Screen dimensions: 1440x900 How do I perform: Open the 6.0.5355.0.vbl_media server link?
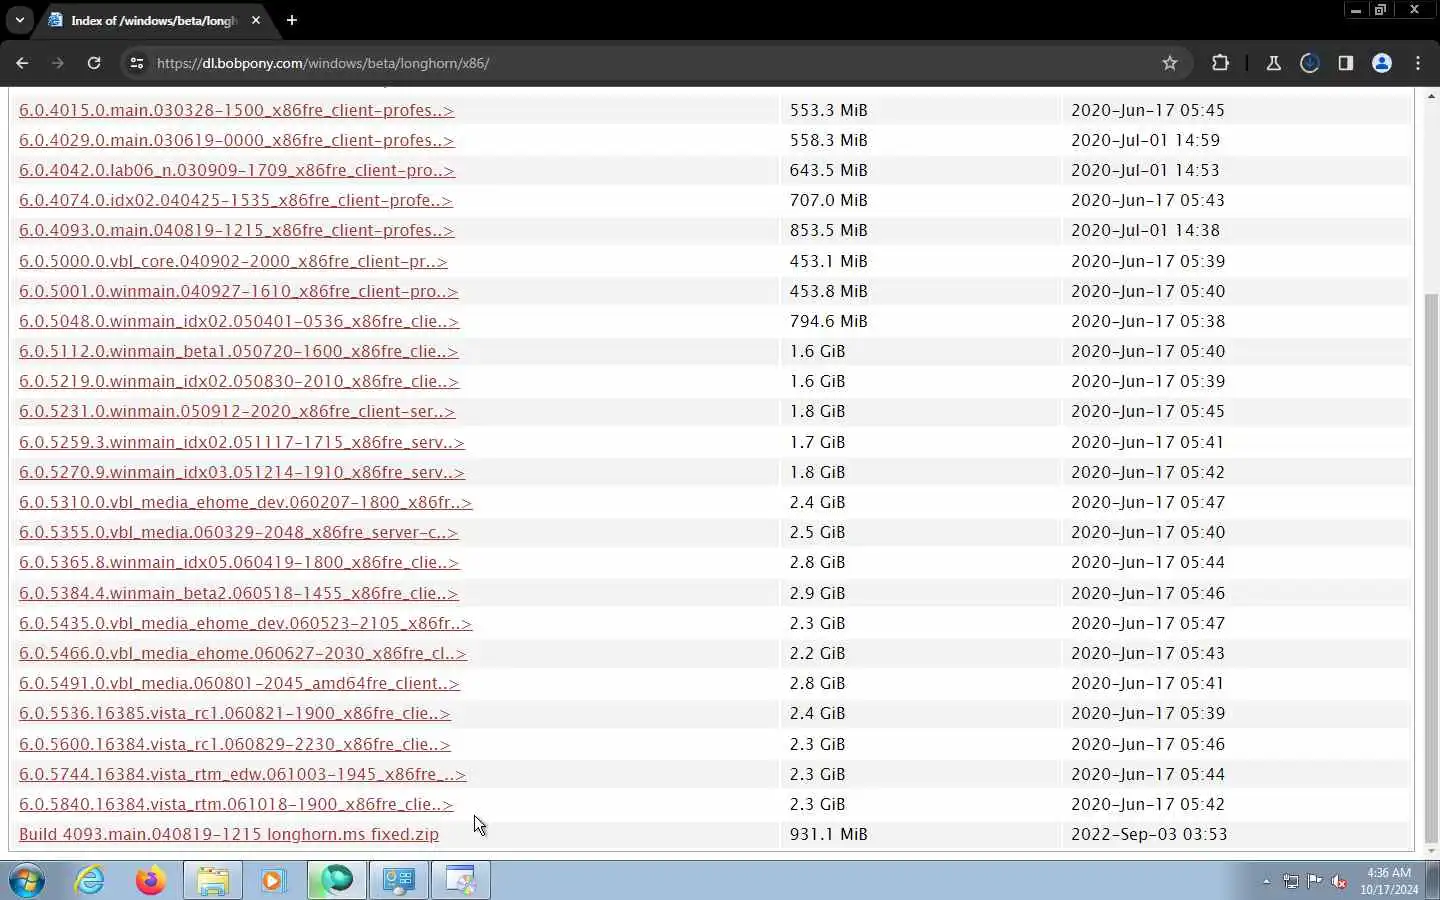[238, 532]
